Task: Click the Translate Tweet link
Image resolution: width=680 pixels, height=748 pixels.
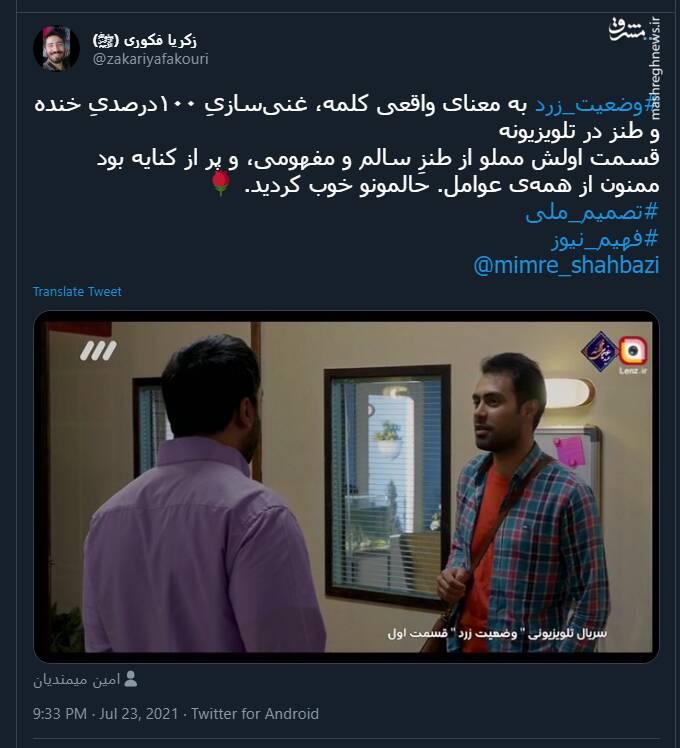Action: [77, 291]
